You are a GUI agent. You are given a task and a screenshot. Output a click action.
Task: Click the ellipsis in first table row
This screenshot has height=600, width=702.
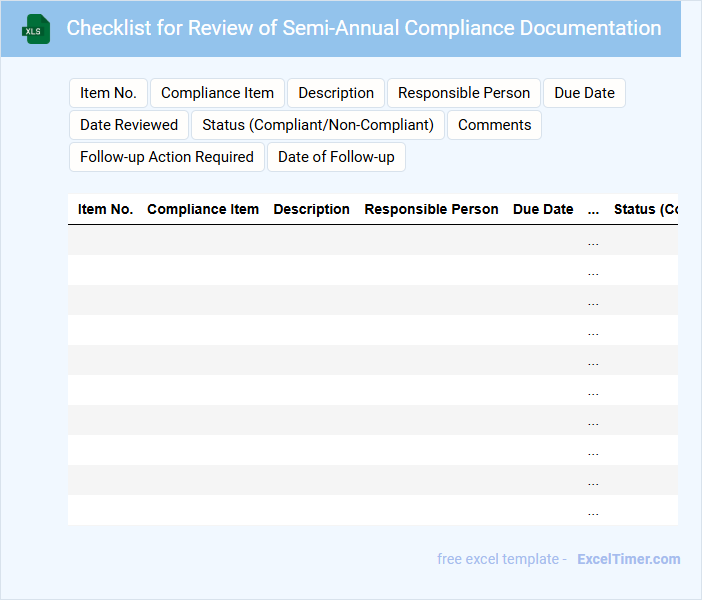tap(593, 240)
